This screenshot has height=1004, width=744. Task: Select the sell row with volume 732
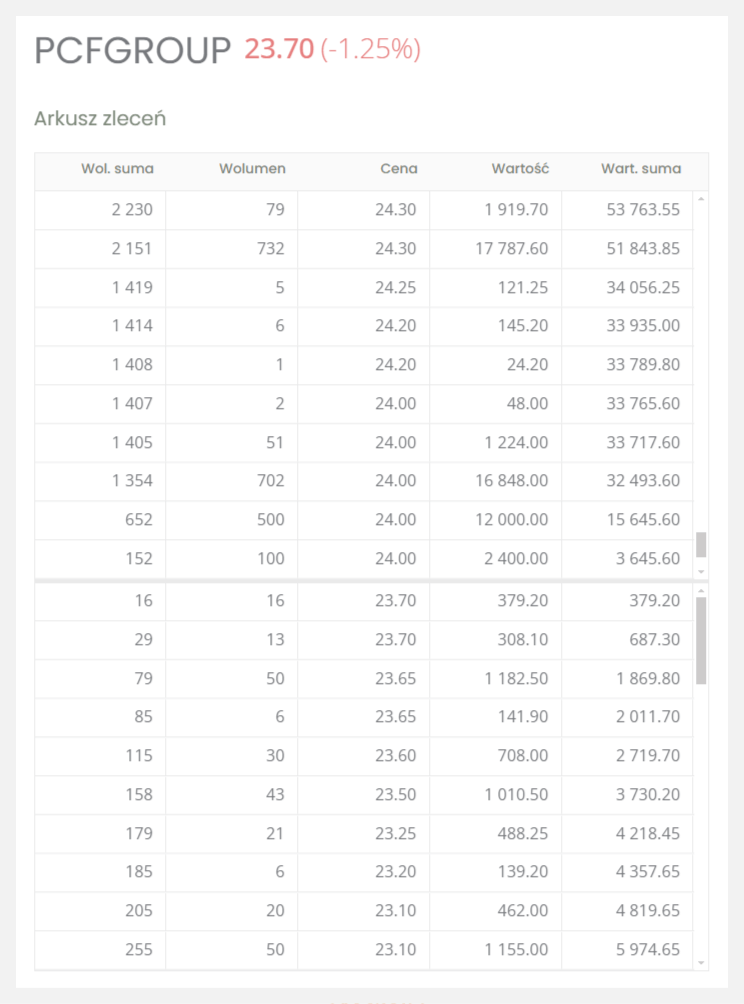[364, 249]
